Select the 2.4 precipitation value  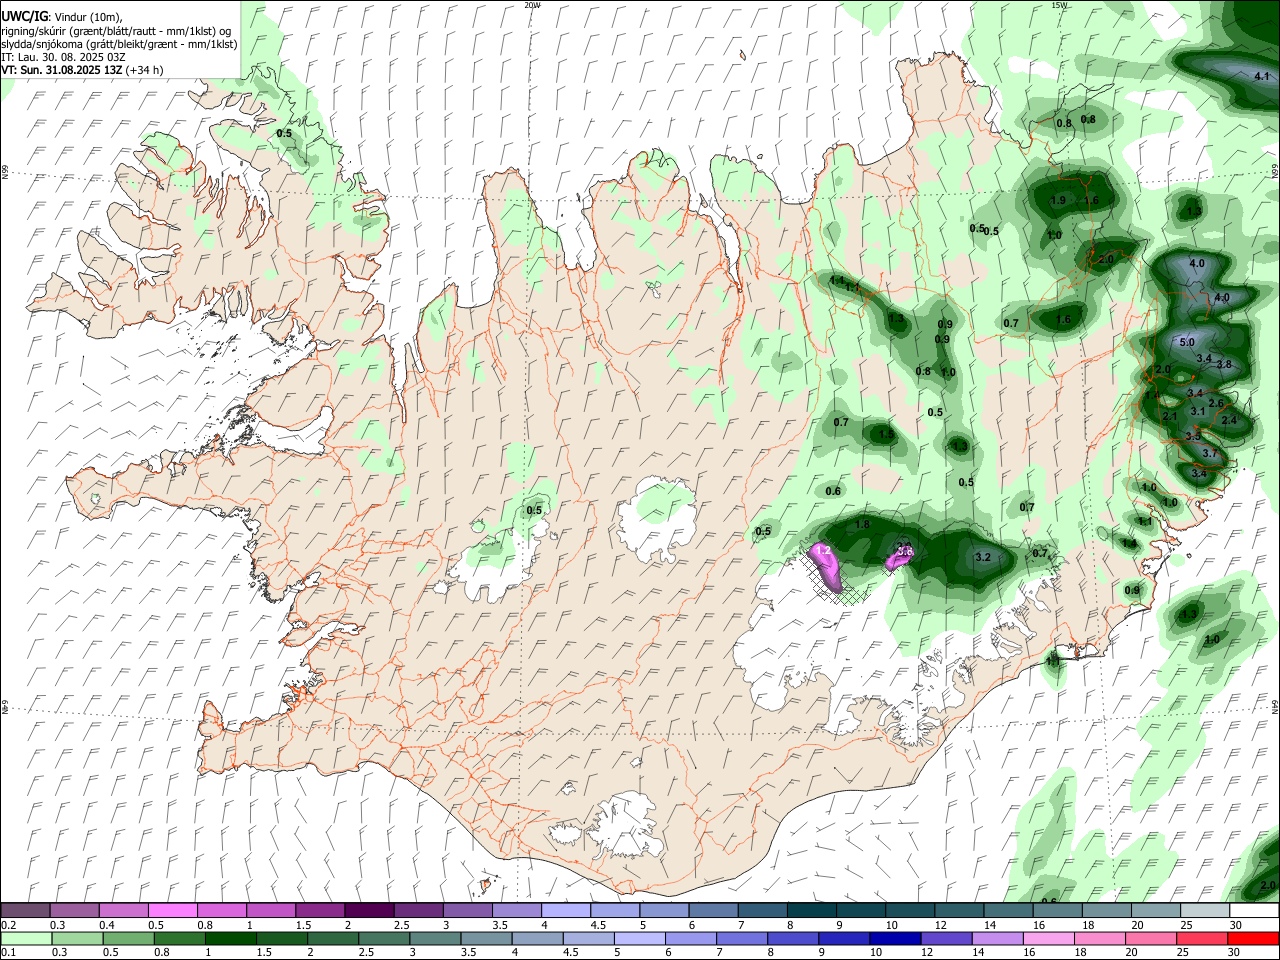tap(1229, 420)
